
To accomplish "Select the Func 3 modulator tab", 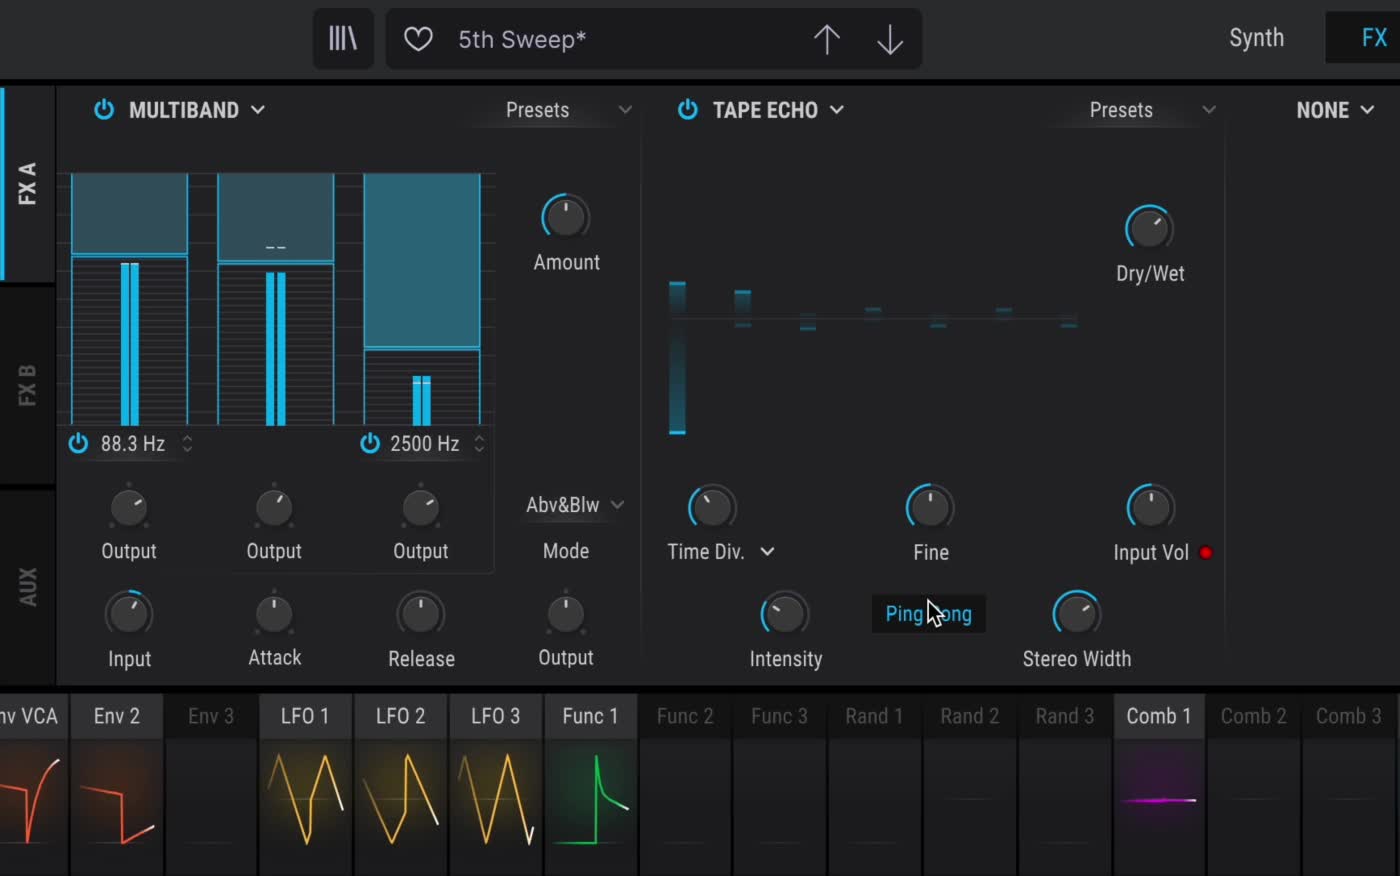I will pyautogui.click(x=779, y=716).
